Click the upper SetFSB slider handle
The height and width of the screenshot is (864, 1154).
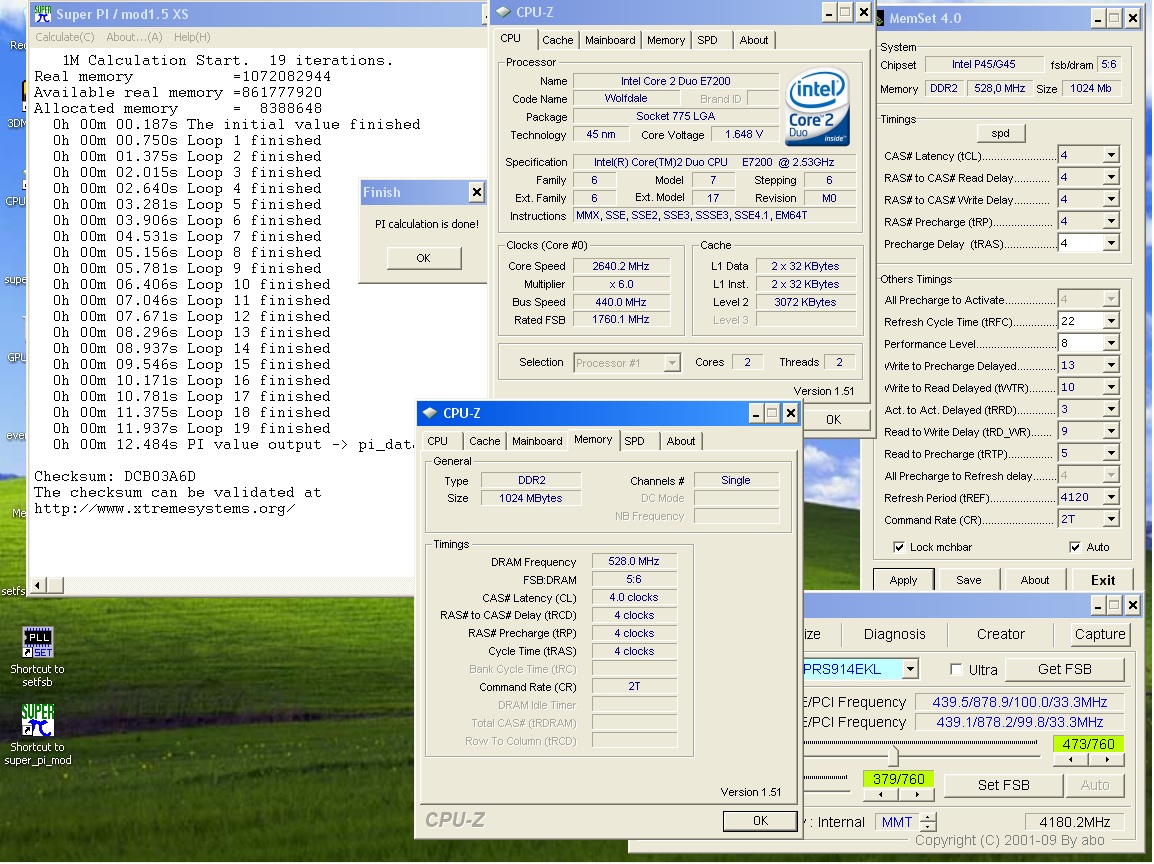[x=893, y=755]
